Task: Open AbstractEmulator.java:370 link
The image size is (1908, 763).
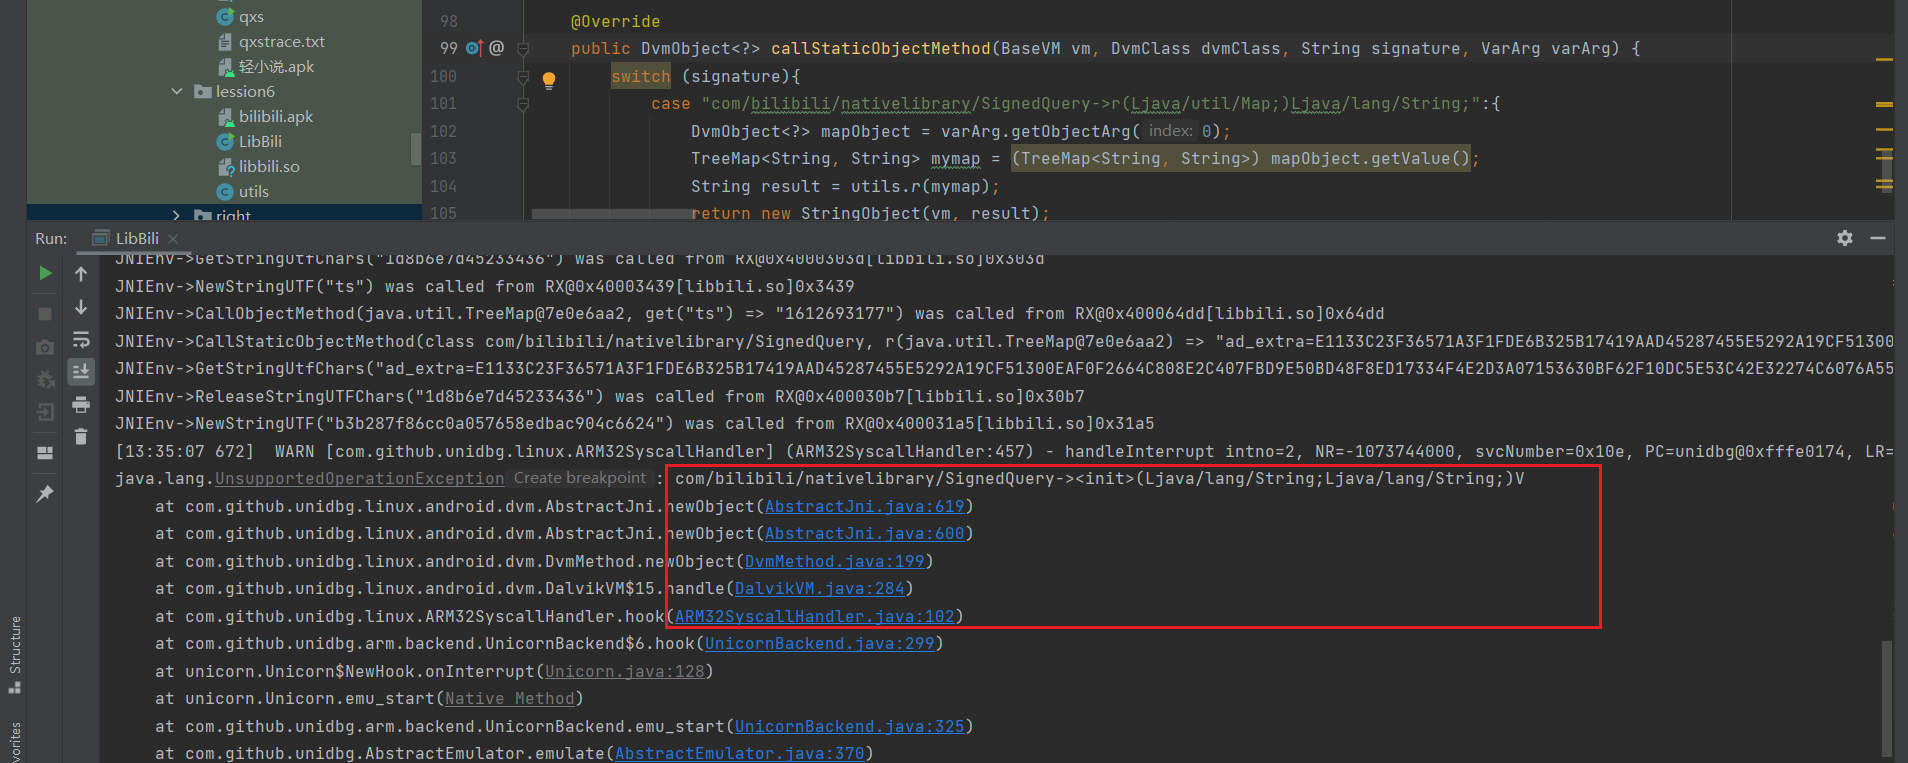Action: [x=739, y=753]
